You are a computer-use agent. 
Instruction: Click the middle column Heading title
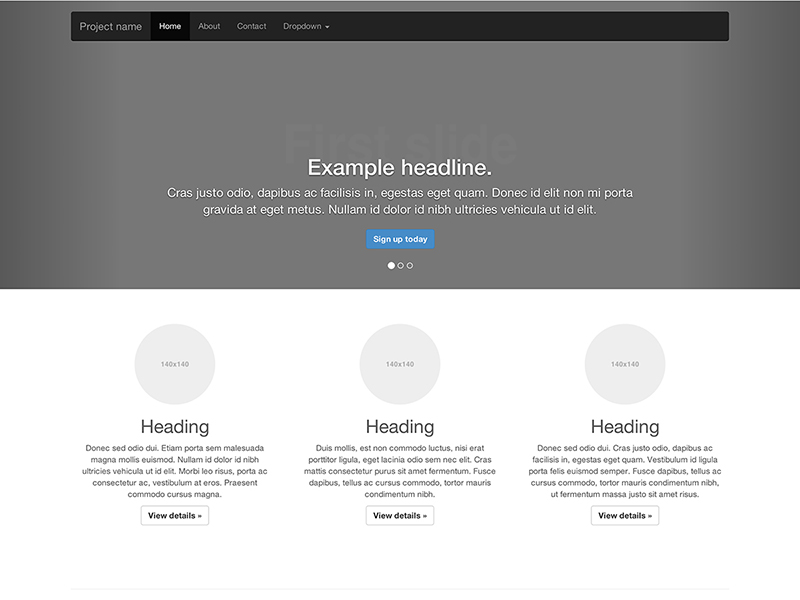(400, 426)
